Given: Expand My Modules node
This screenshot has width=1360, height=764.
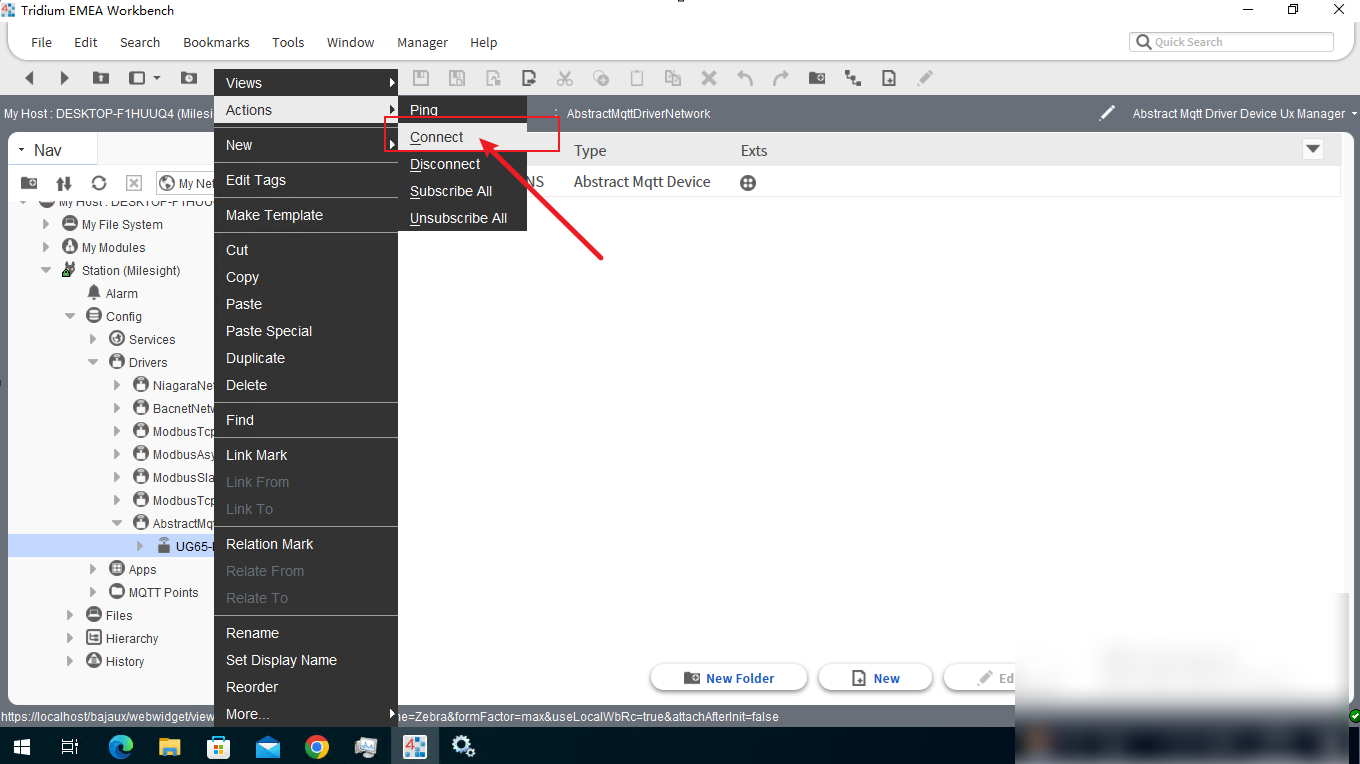Looking at the screenshot, I should click(x=46, y=248).
